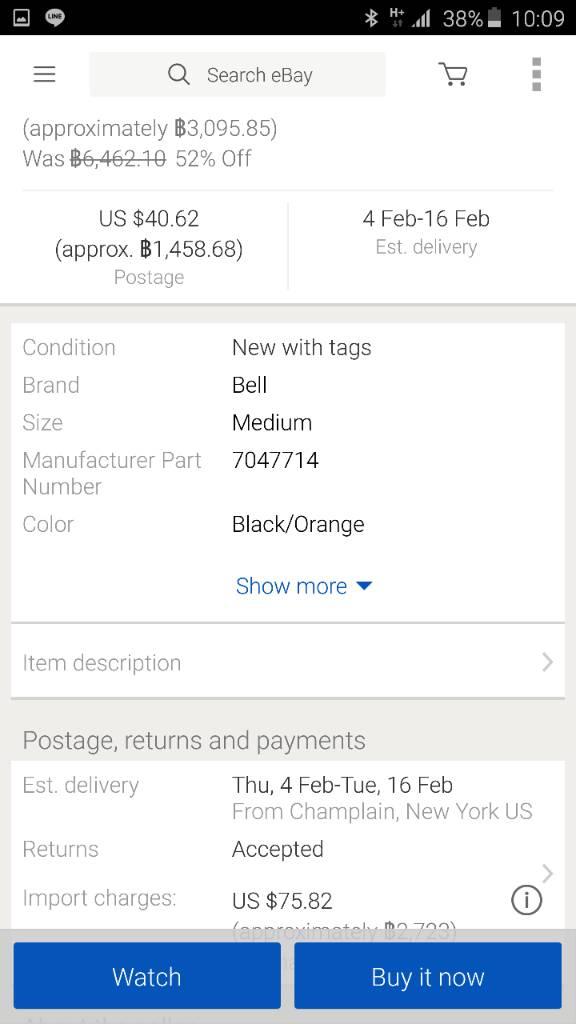This screenshot has height=1024, width=576.
Task: Tap the magnifying glass search icon
Action: [x=178, y=74]
